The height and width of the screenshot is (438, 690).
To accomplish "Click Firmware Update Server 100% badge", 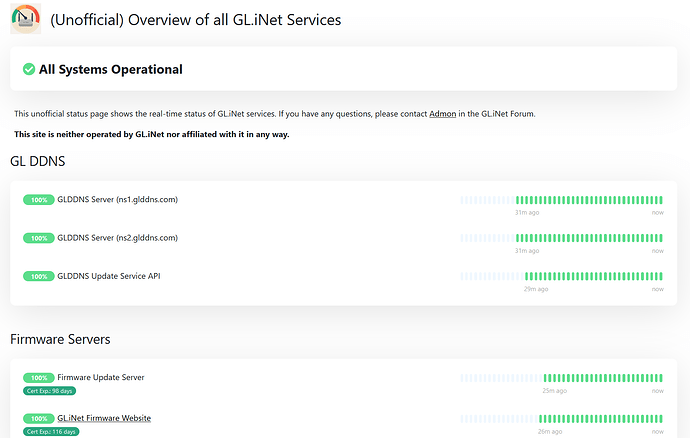I will coord(39,378).
